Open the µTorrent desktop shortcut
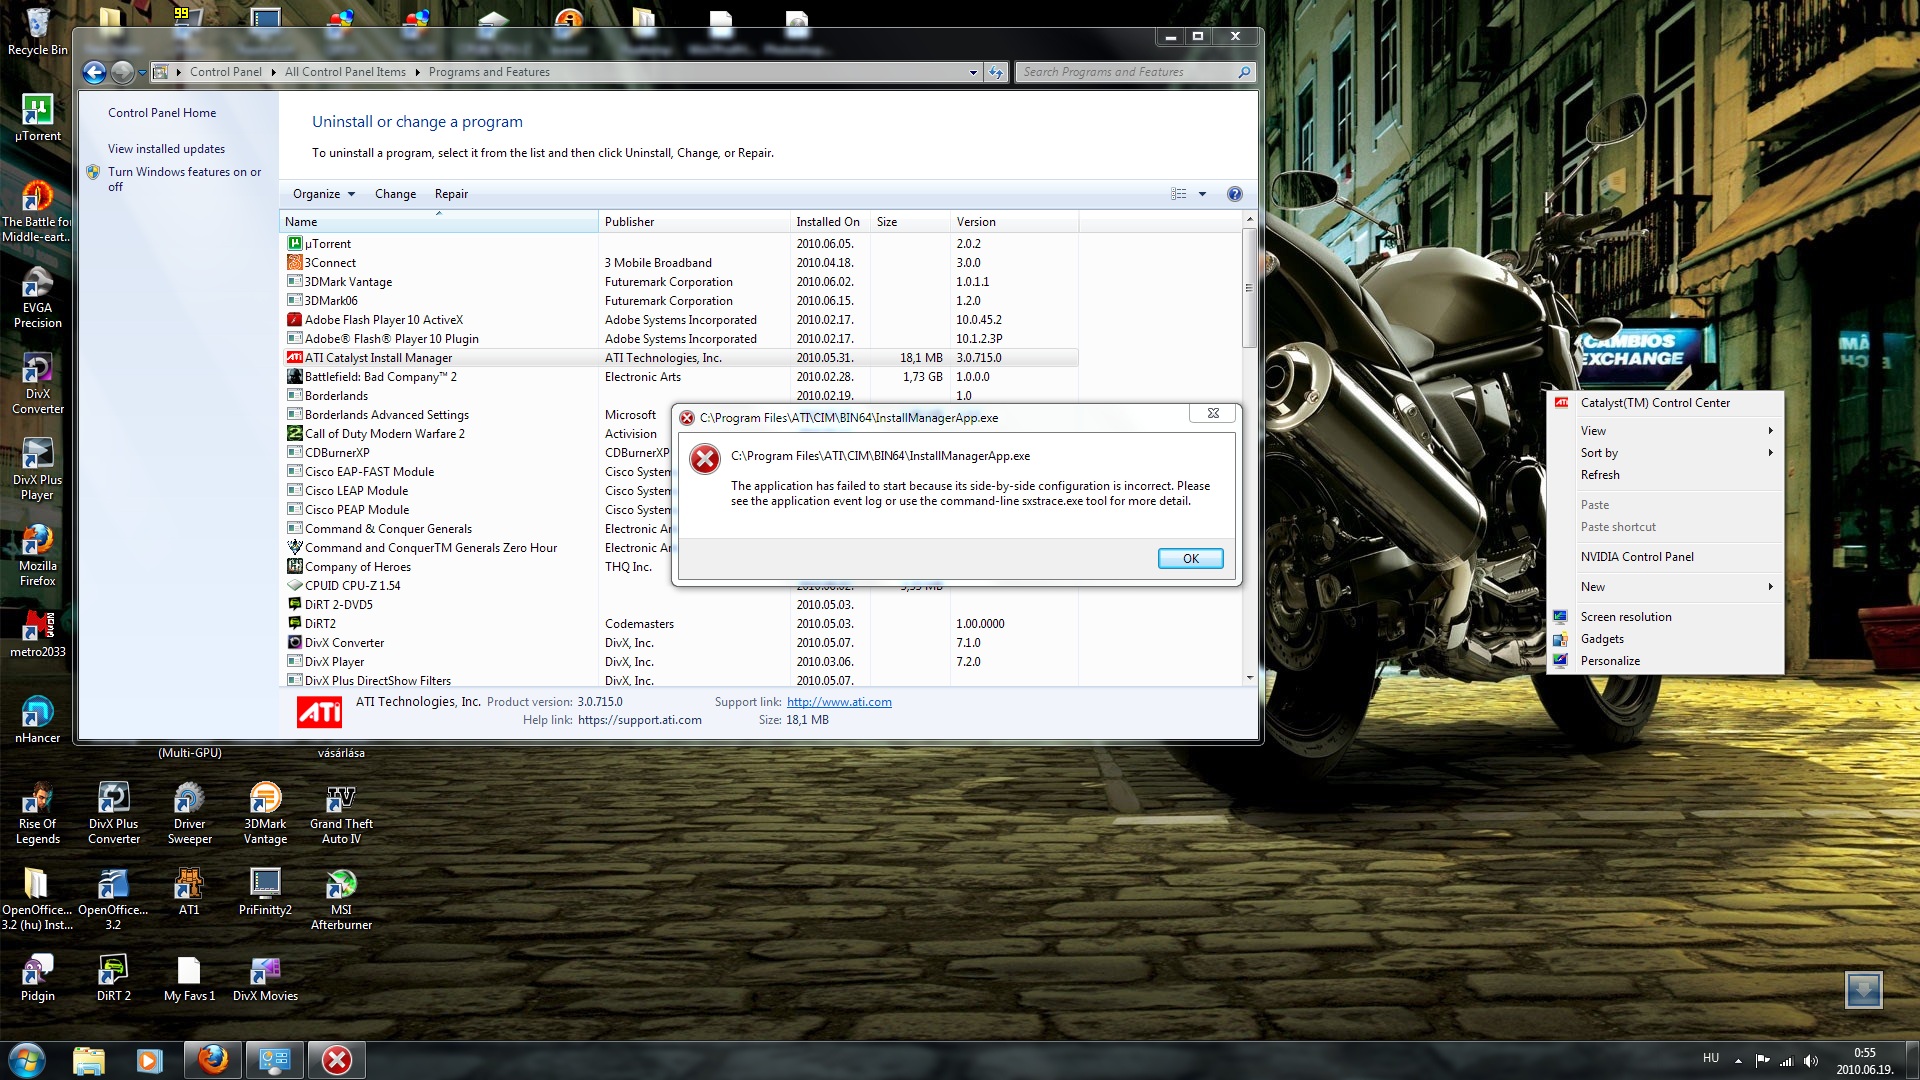The height and width of the screenshot is (1080, 1920). (x=37, y=117)
